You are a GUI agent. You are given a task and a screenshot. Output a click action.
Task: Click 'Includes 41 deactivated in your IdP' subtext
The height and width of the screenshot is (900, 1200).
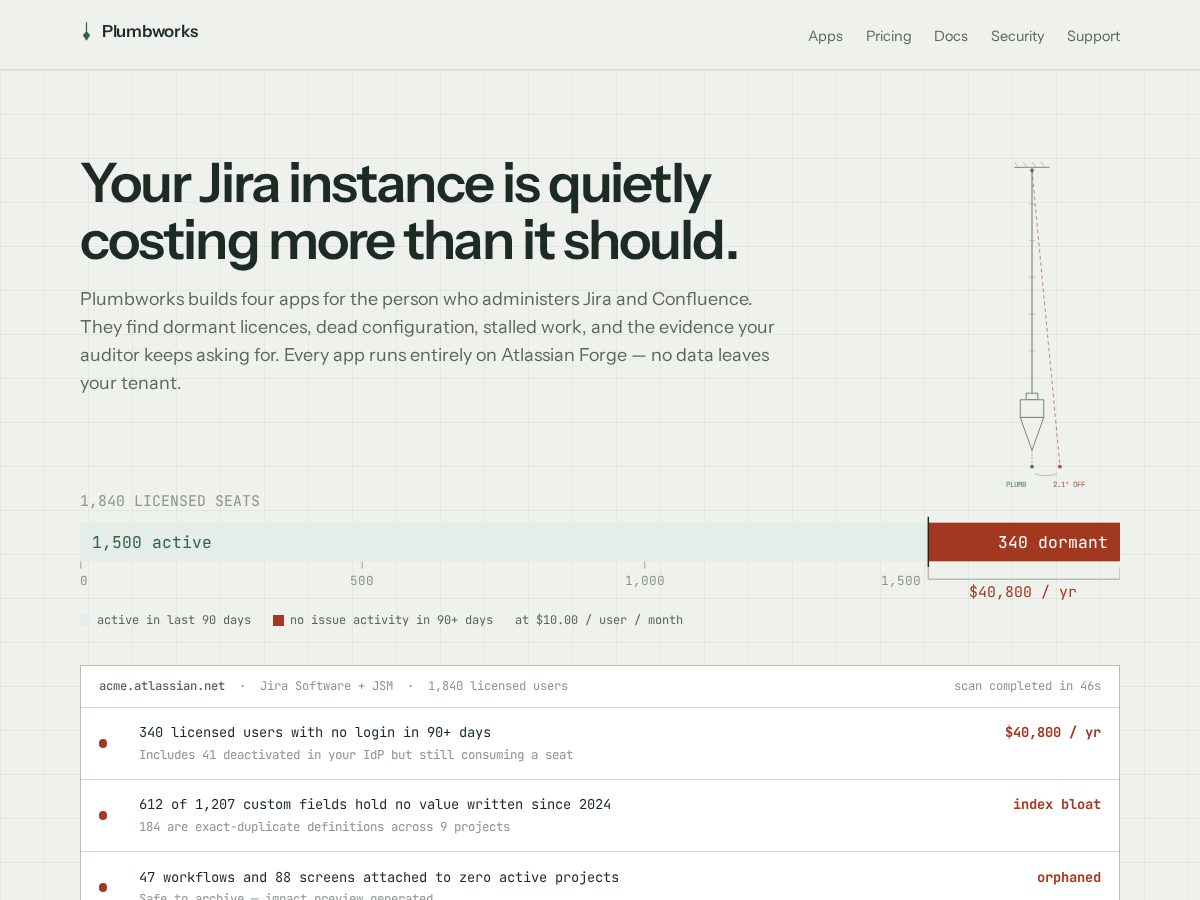pos(356,755)
